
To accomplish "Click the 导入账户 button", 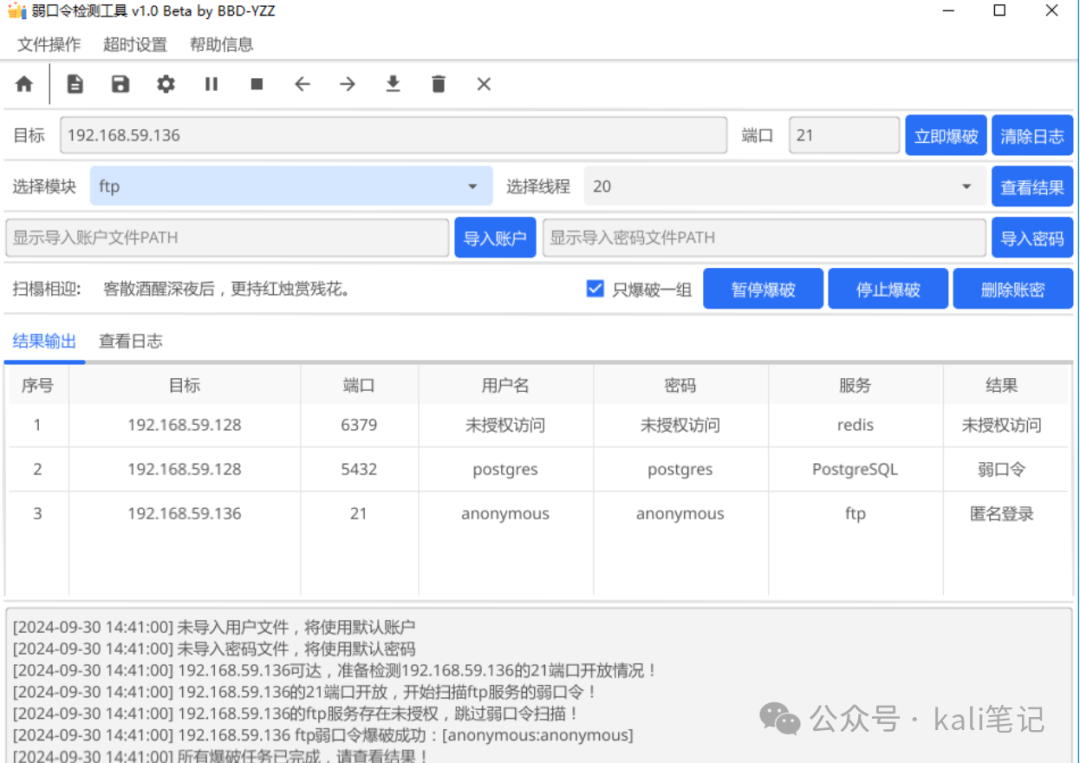I will (x=495, y=237).
